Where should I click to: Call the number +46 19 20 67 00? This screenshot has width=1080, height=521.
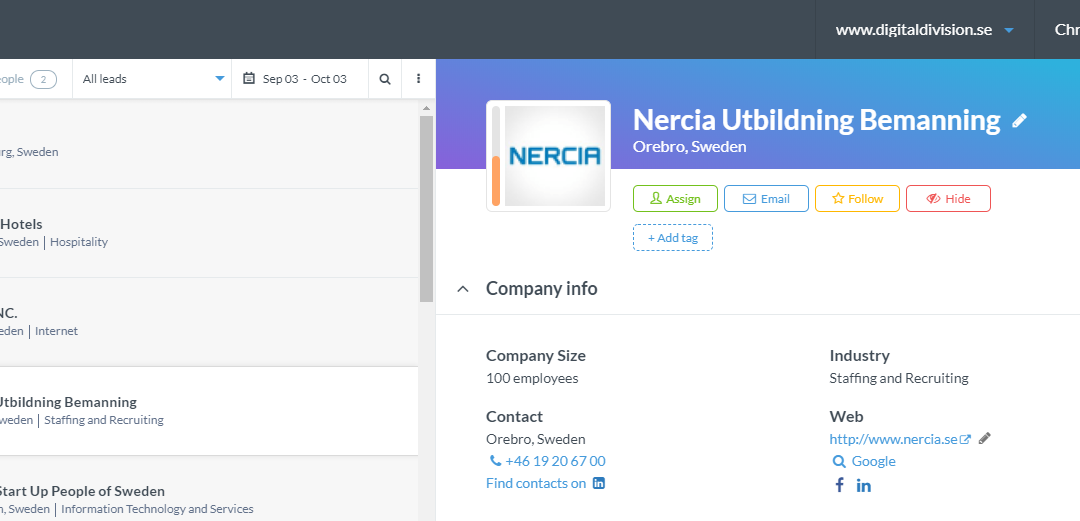[x=555, y=461]
